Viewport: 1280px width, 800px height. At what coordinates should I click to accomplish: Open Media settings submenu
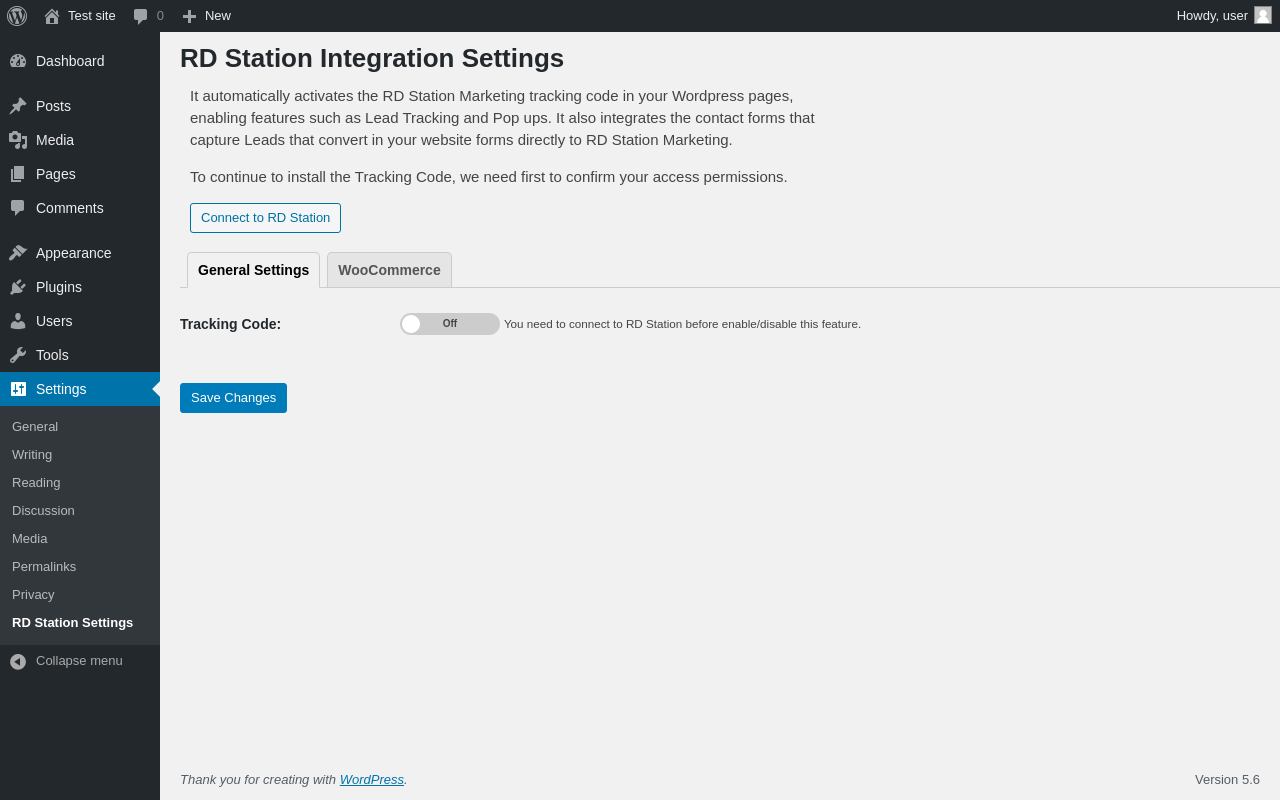tap(80, 539)
